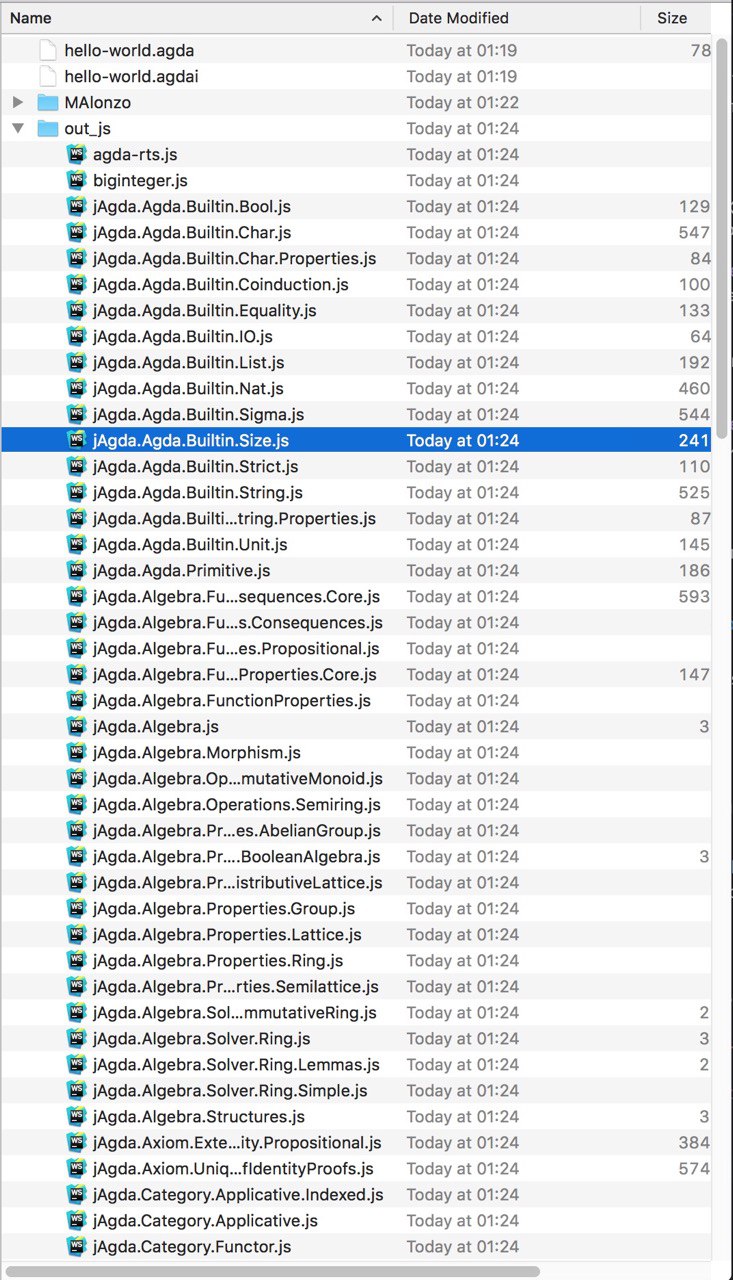This screenshot has height=1280, width=733.
Task: Click the jAgda.Agda.Builtin.Nat.js icon
Action: [76, 388]
